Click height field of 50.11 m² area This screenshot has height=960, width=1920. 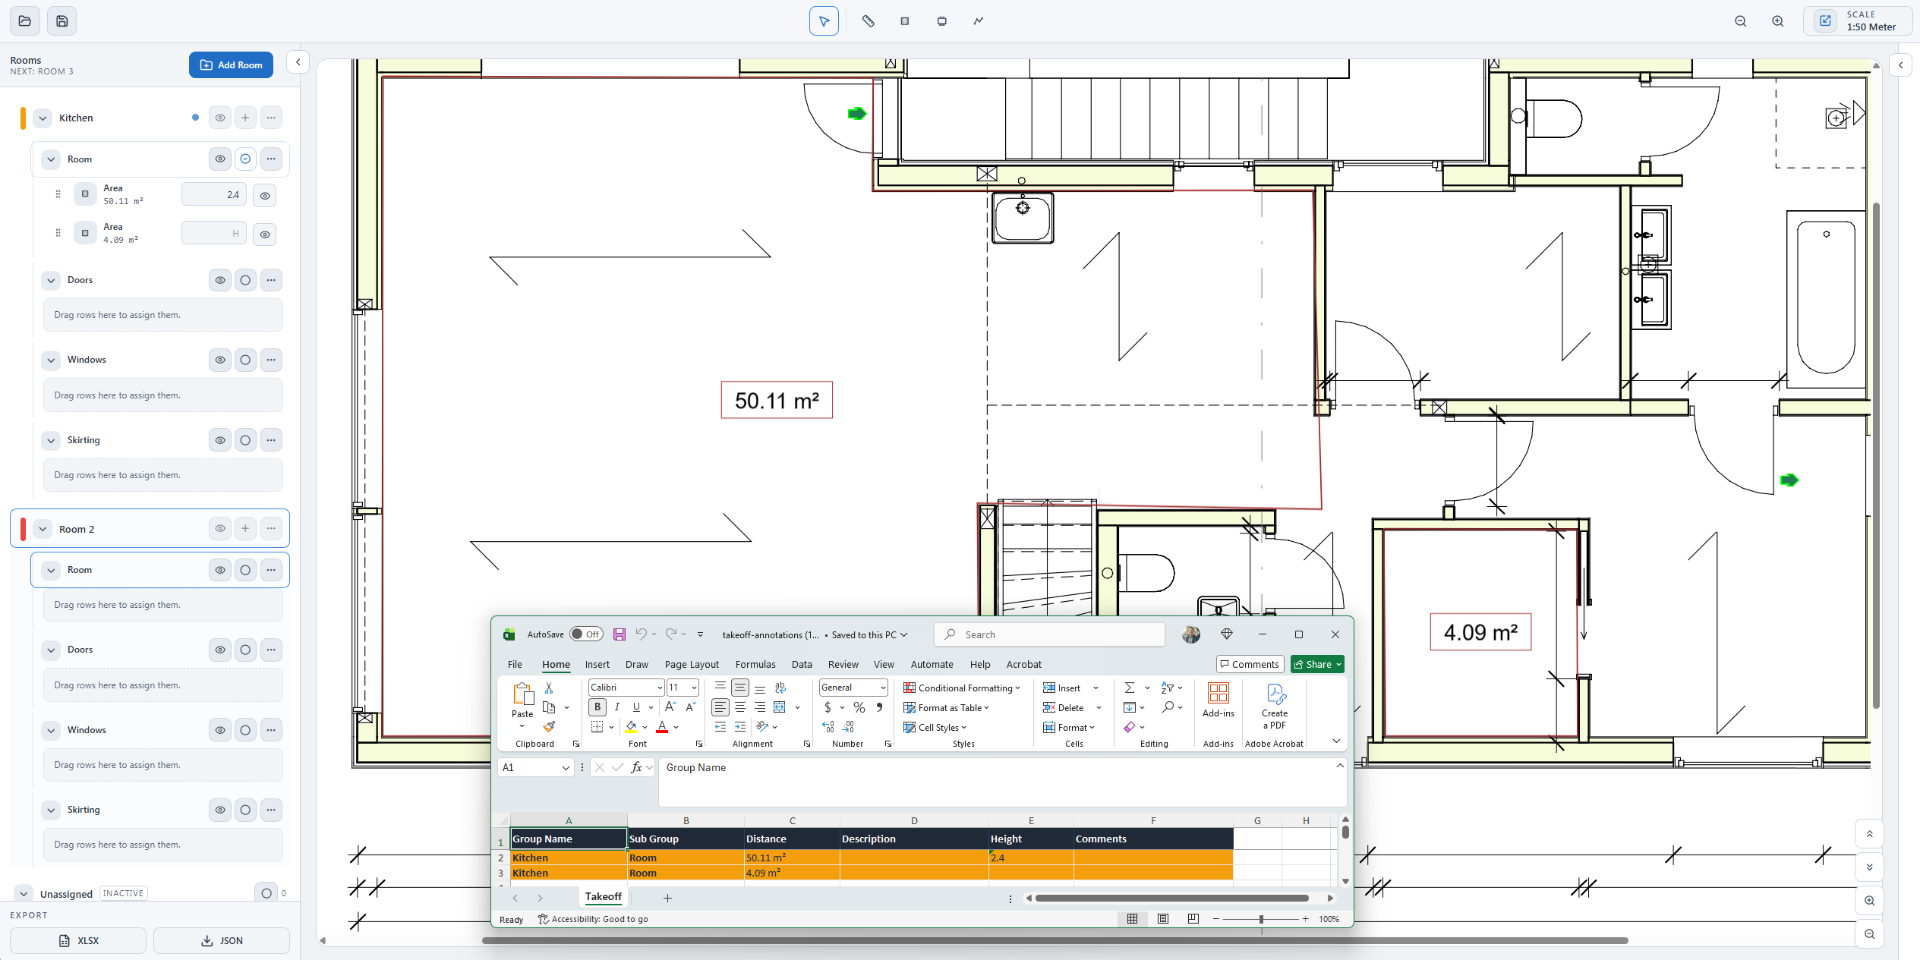pyautogui.click(x=213, y=195)
